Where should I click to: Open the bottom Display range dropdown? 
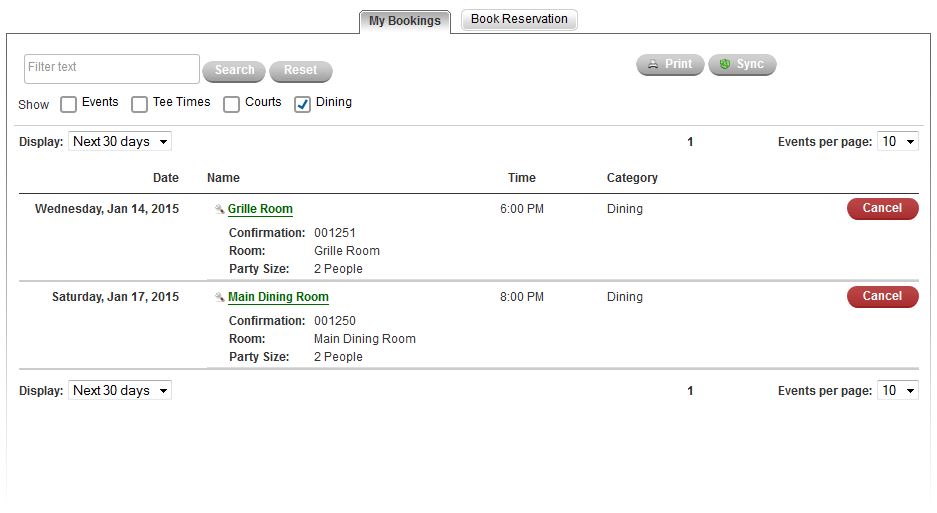pyautogui.click(x=119, y=391)
